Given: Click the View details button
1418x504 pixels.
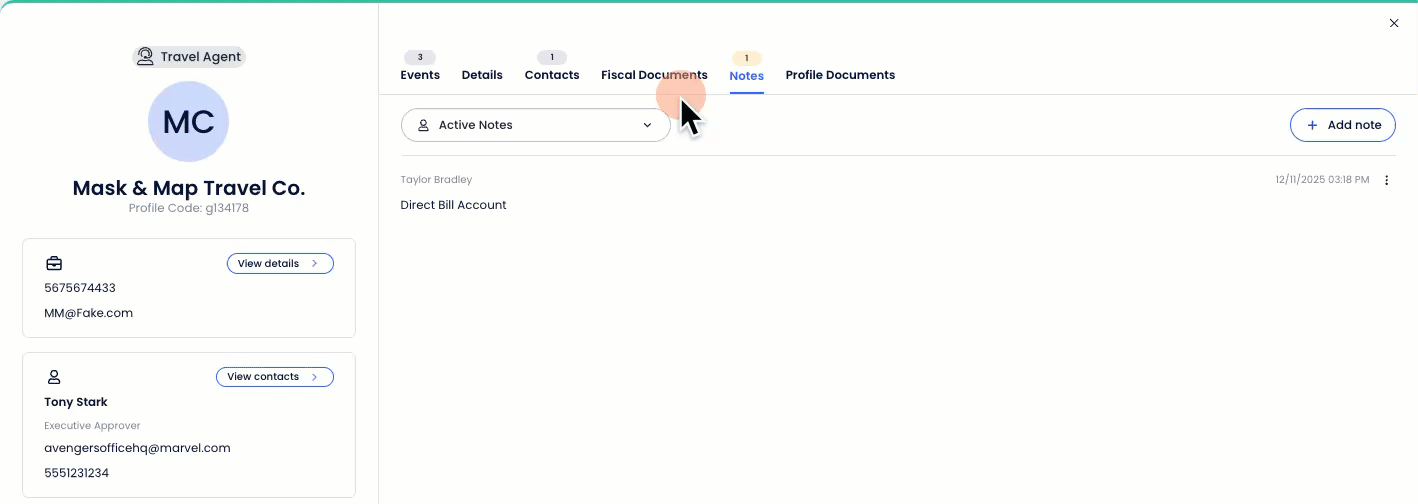Looking at the screenshot, I should click(x=279, y=264).
